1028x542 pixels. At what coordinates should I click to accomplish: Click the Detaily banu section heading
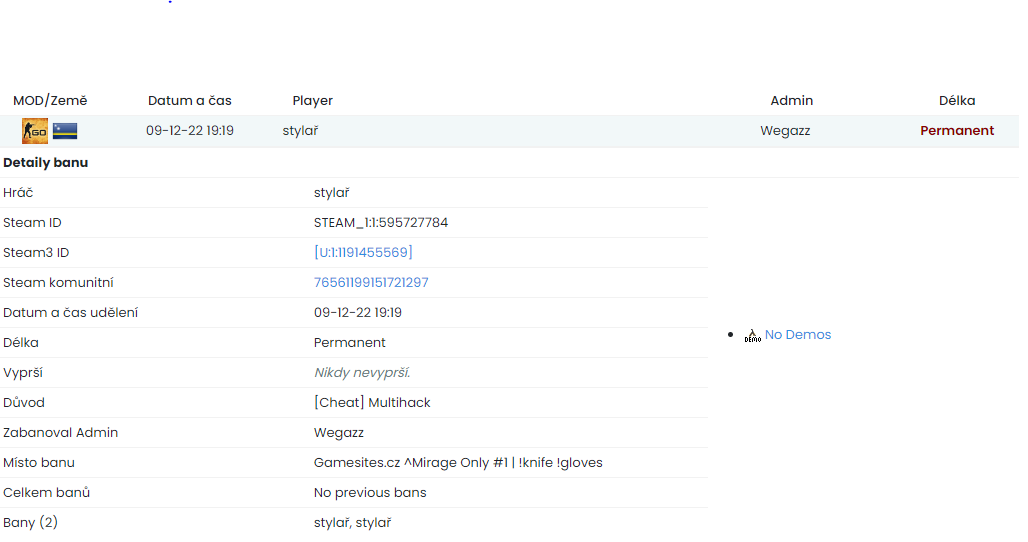pyautogui.click(x=46, y=163)
